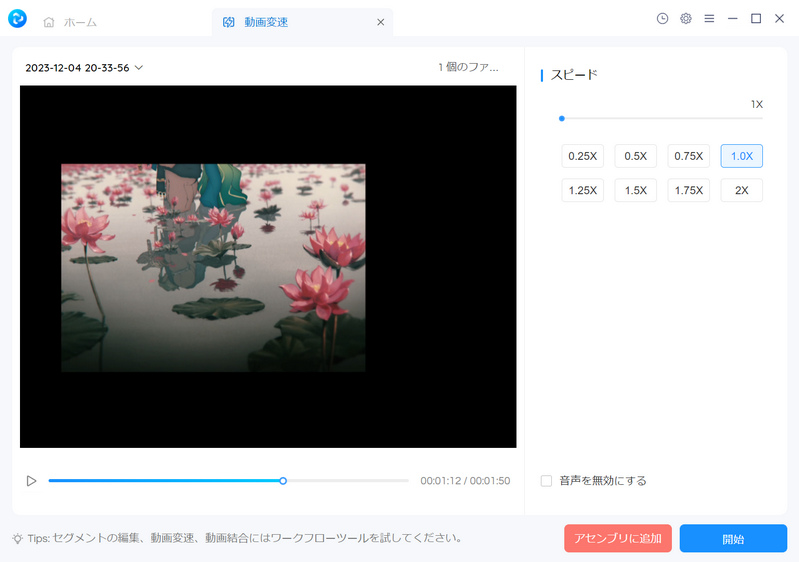This screenshot has height=562, width=799.
Task: Open settings gear icon
Action: pyautogui.click(x=685, y=19)
